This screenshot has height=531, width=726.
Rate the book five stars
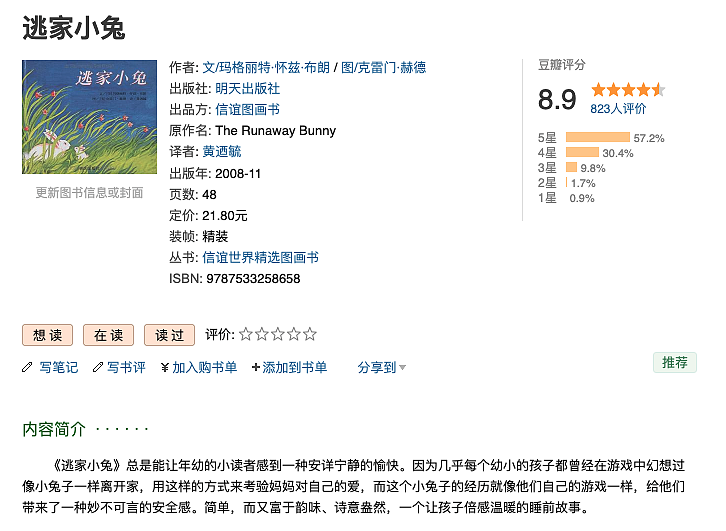pyautogui.click(x=310, y=334)
